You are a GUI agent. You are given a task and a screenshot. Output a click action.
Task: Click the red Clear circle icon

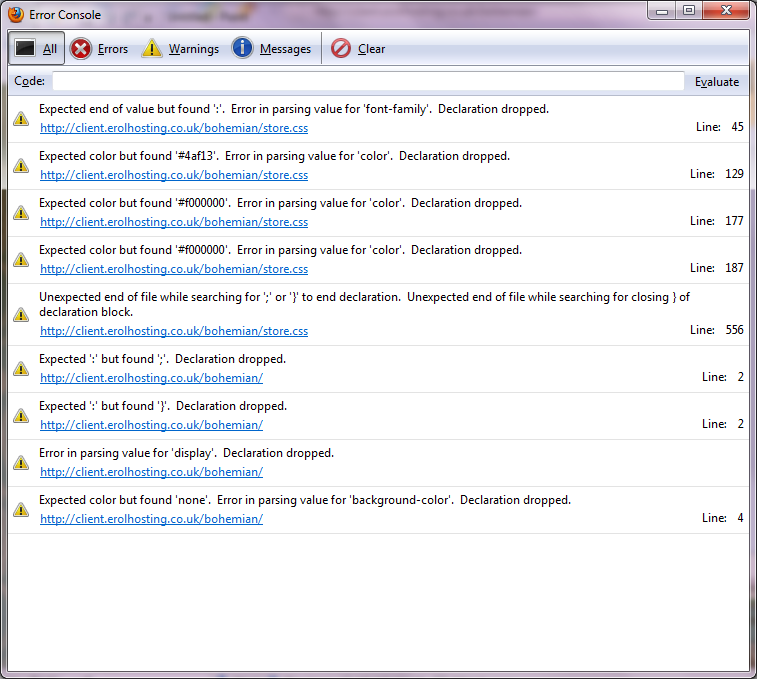pos(341,48)
